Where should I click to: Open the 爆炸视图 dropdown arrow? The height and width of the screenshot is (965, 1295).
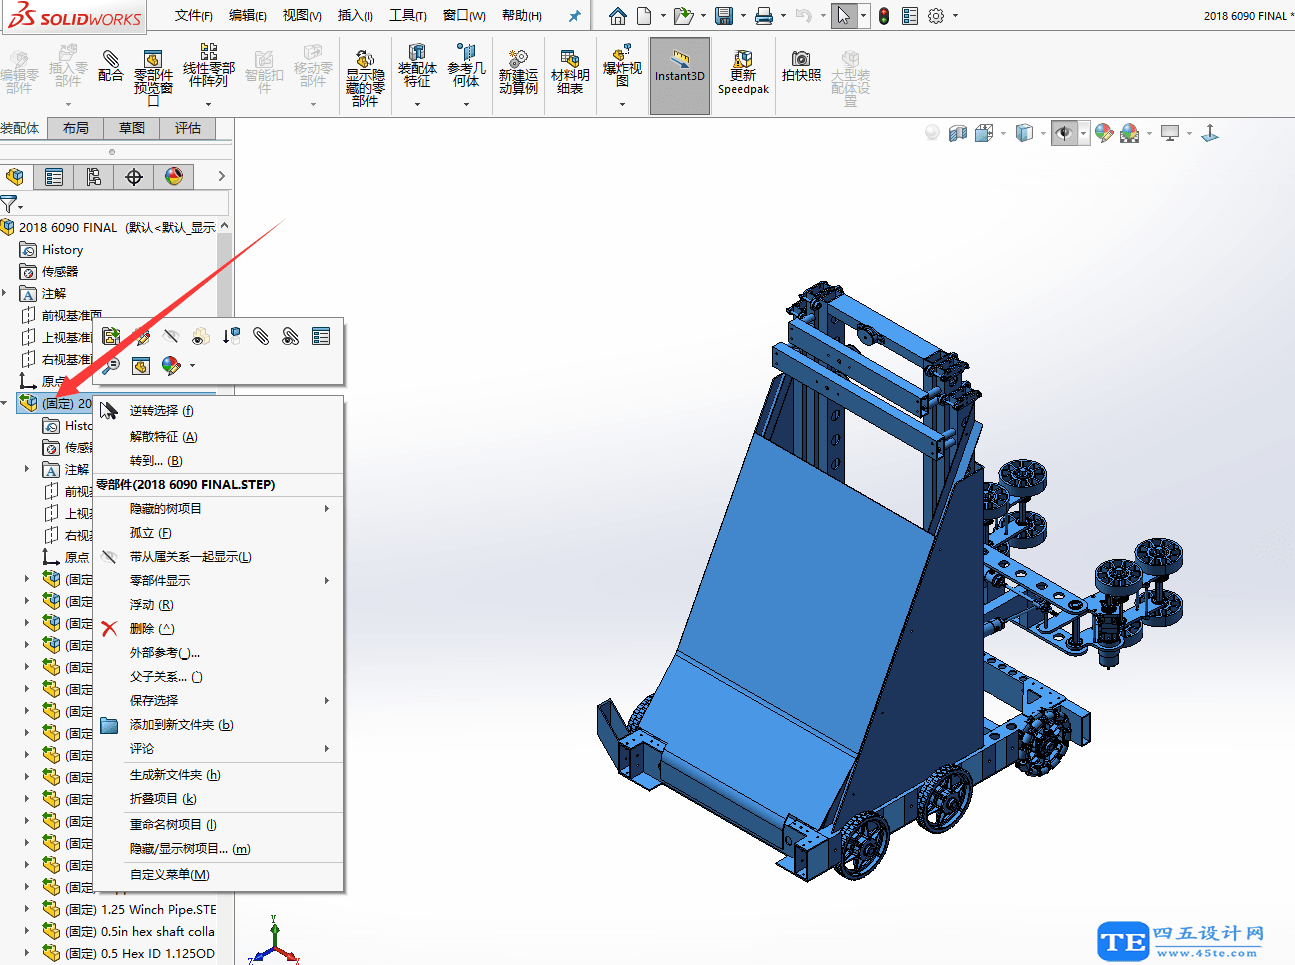coord(622,104)
